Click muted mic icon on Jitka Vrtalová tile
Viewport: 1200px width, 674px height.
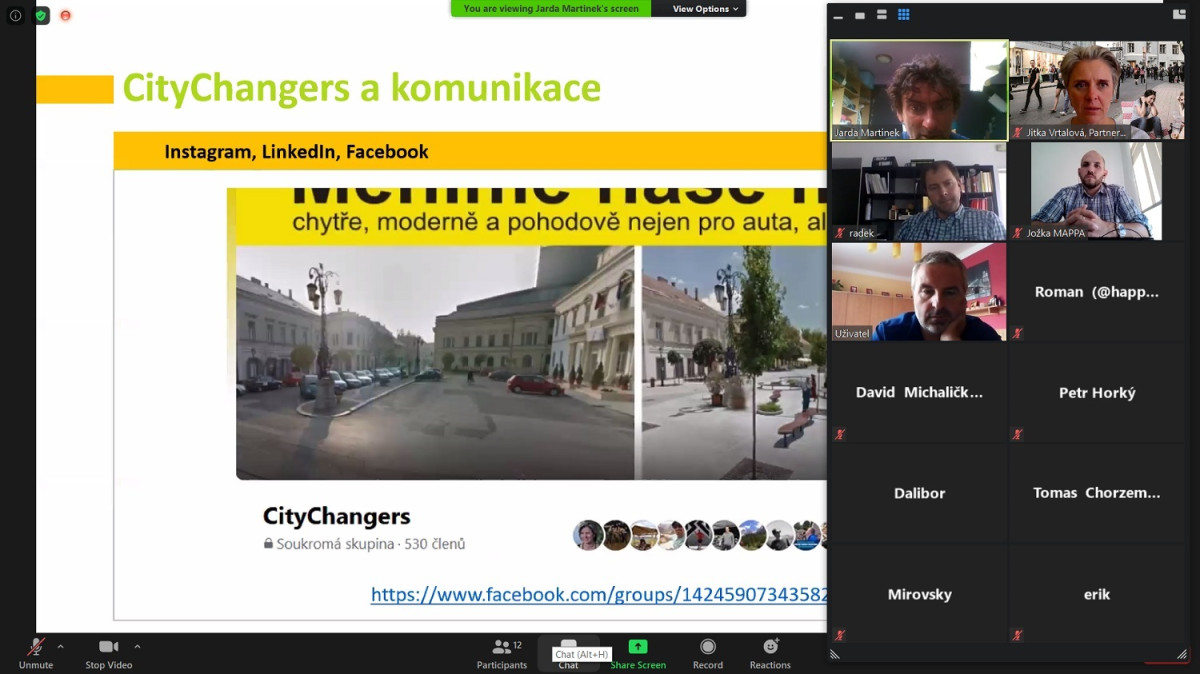1017,132
